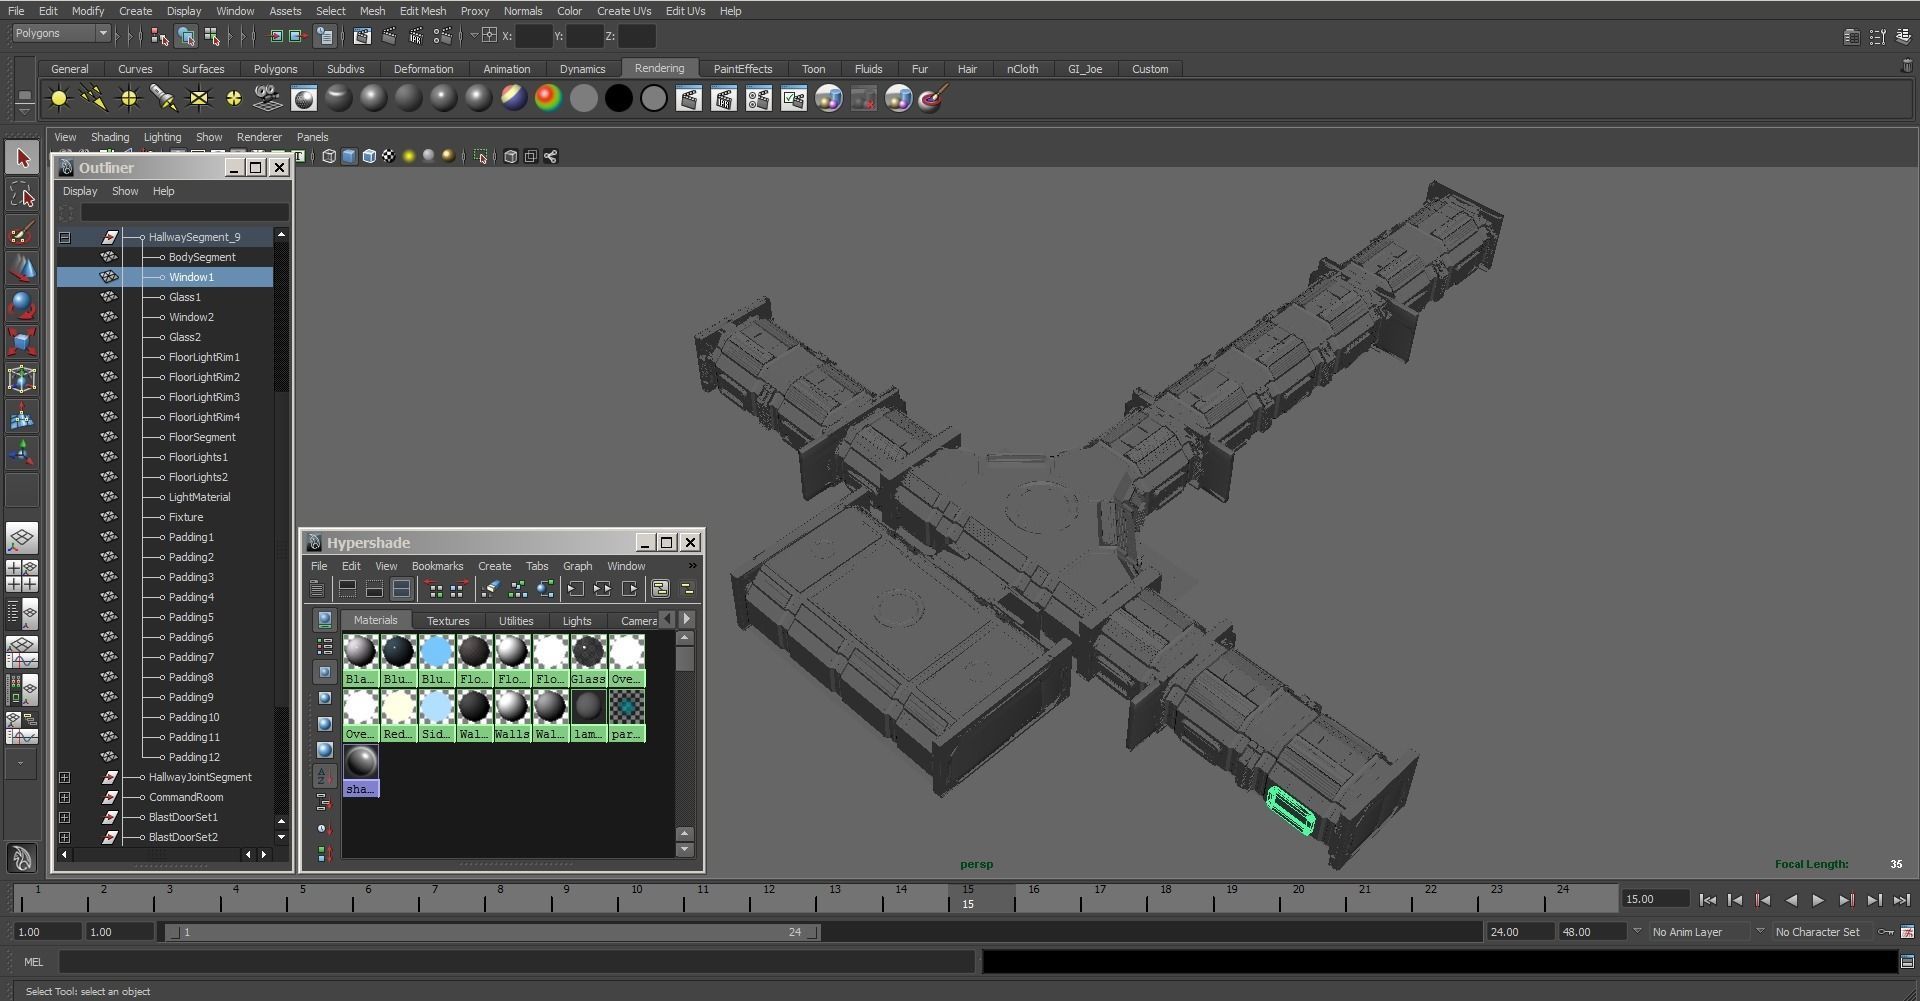Viewport: 1920px width, 1001px height.
Task: Expand BlastDoorSet1 in Outliner
Action: 65,817
